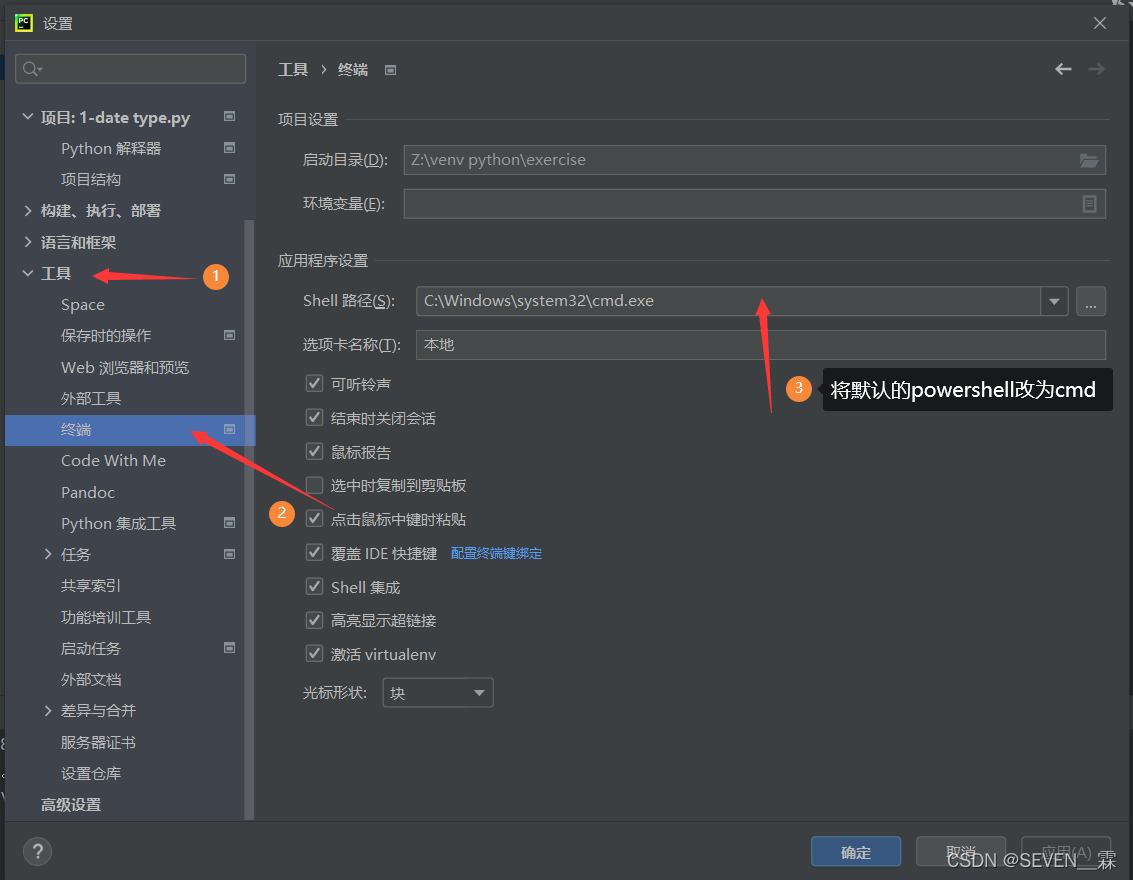Browse folder icon in 启动目录 field

click(x=1089, y=160)
